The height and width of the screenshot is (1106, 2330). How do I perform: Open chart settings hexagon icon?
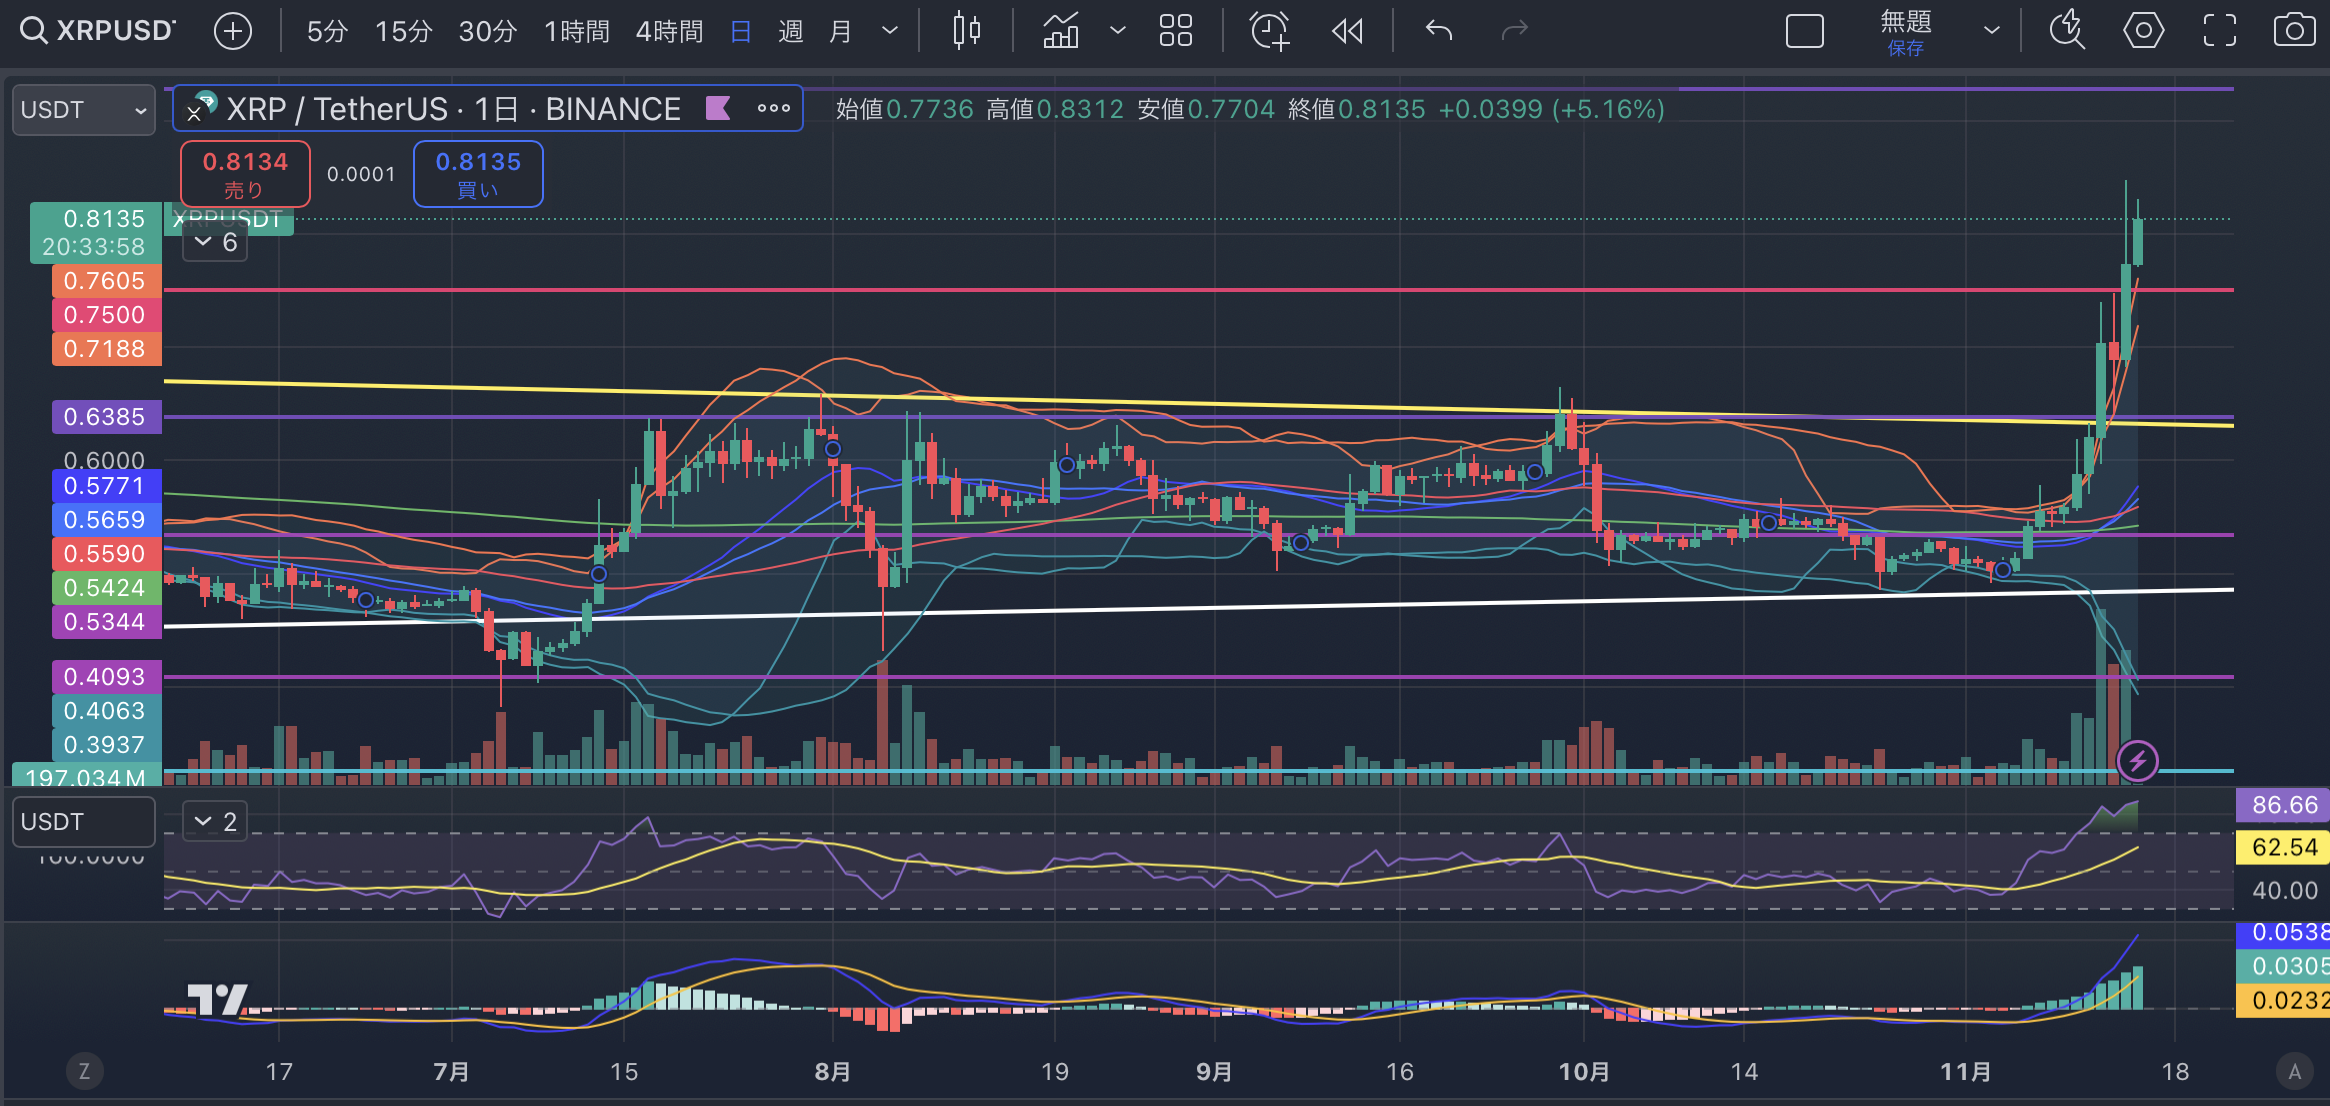(x=2144, y=31)
